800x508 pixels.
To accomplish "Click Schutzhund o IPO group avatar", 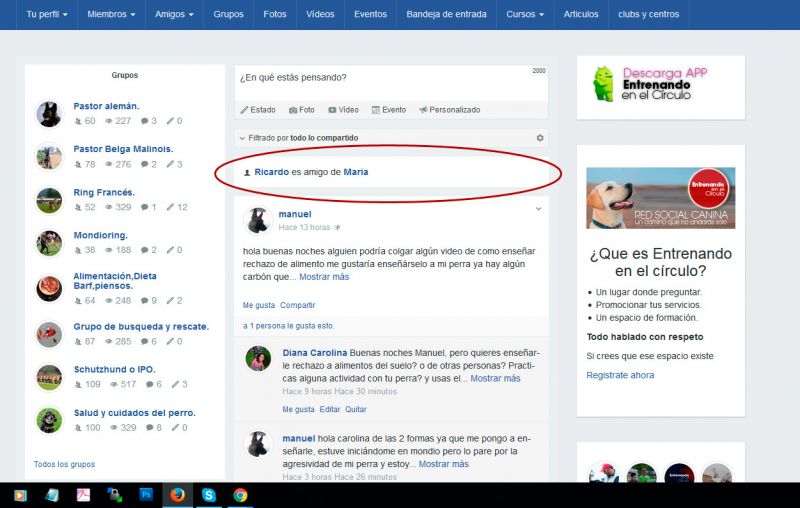I will point(49,377).
